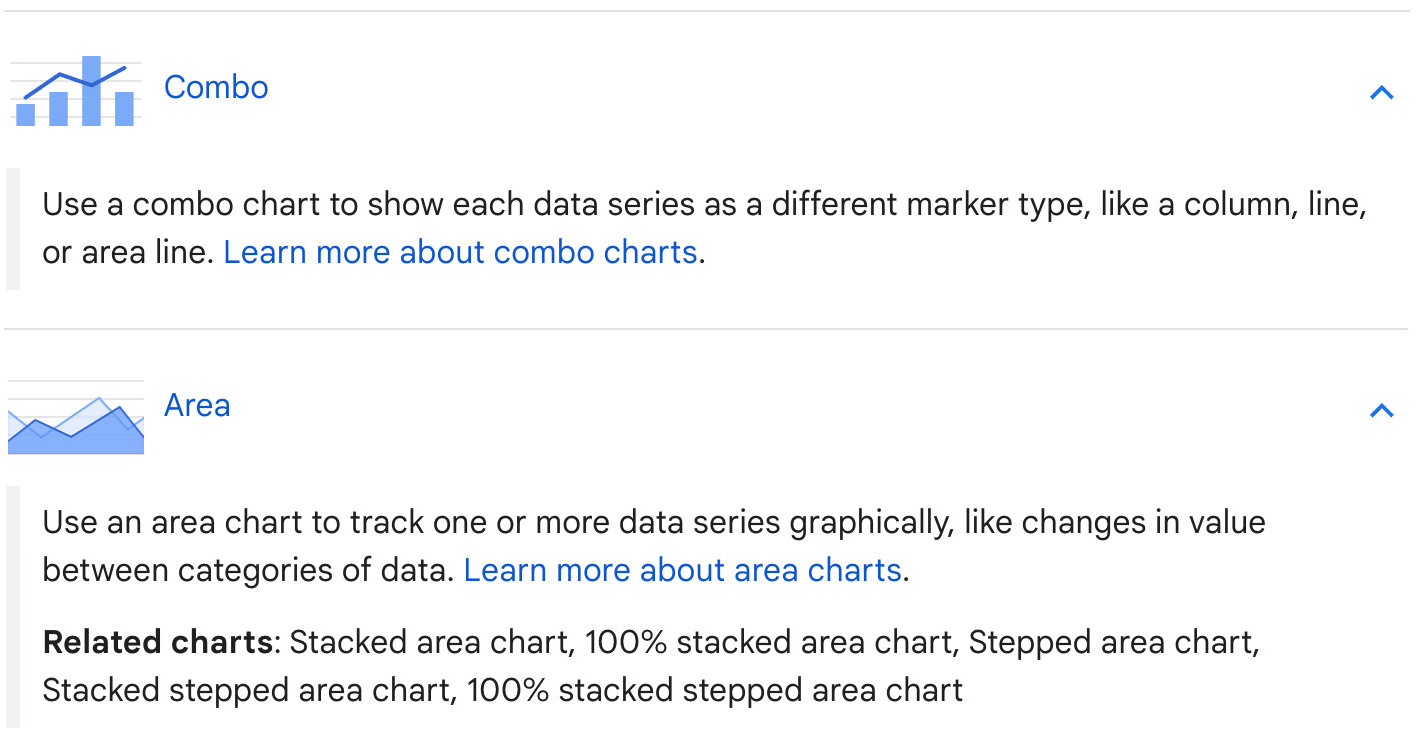This screenshot has height=735, width=1425.
Task: Click the area chart description paragraph
Action: [x=654, y=547]
